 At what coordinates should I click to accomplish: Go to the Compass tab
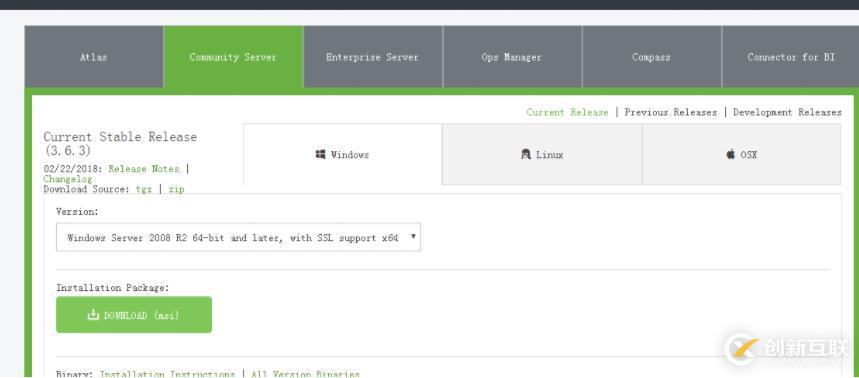click(651, 57)
